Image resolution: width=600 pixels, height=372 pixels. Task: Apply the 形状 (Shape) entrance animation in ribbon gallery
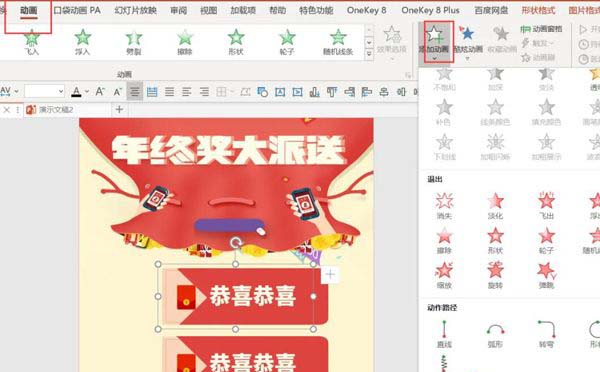[x=236, y=42]
